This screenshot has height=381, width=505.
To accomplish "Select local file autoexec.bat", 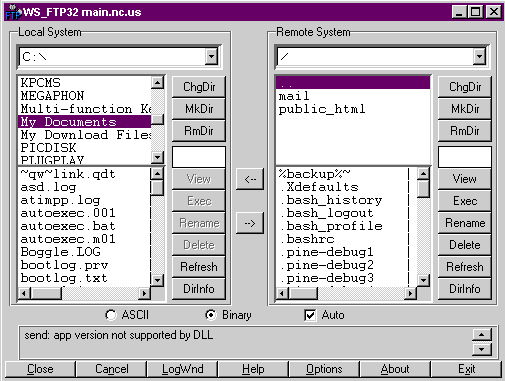I will (84, 226).
